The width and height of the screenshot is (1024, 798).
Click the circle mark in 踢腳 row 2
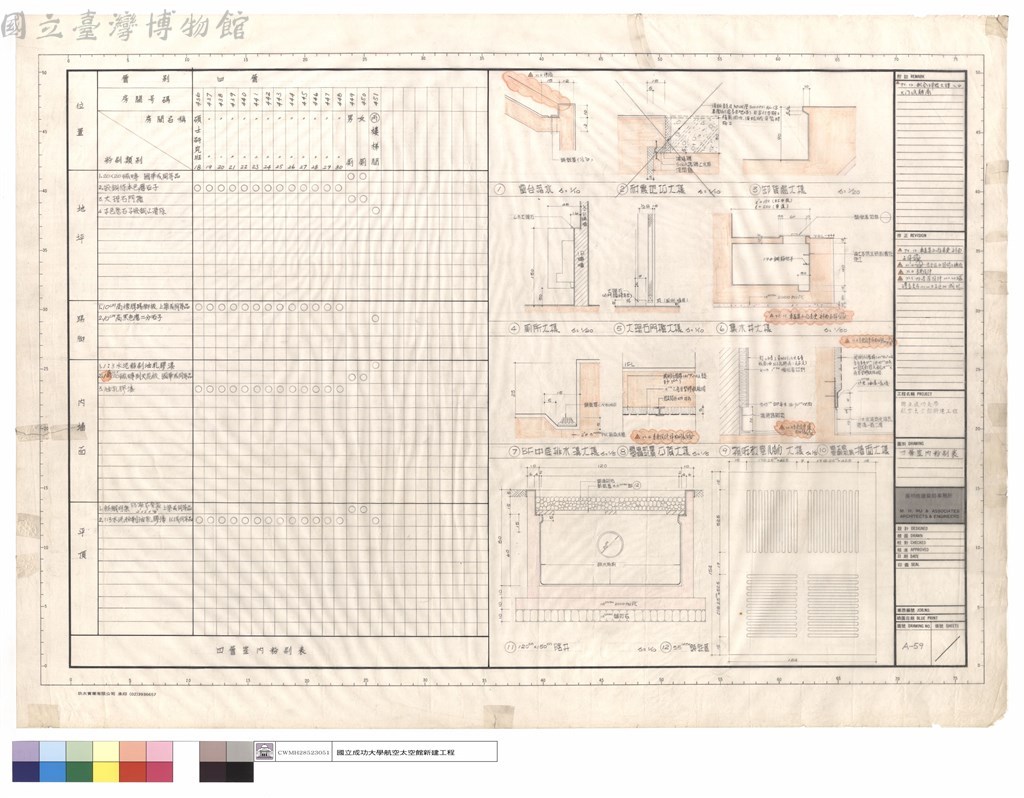click(376, 319)
